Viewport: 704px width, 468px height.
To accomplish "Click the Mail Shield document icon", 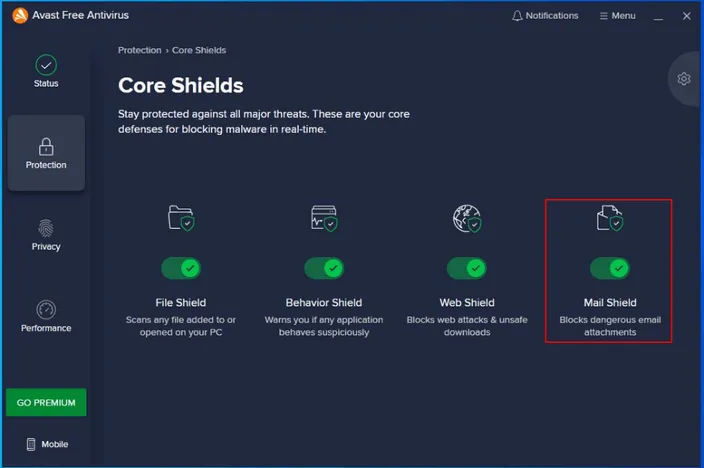I will (610, 218).
